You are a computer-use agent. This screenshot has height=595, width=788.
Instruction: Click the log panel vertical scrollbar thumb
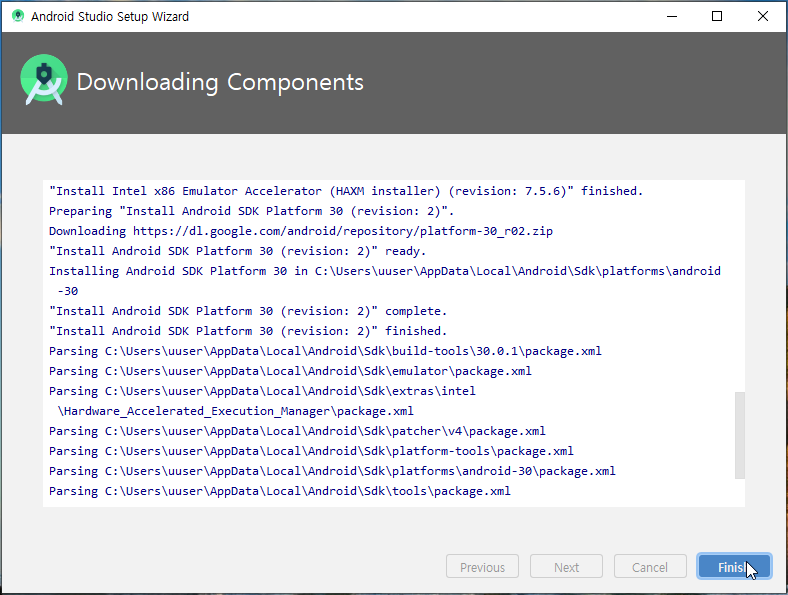point(740,435)
